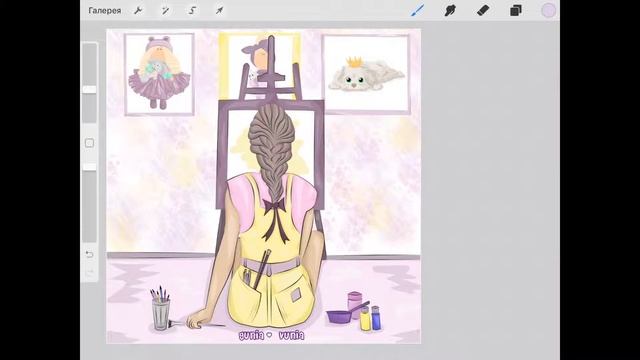Redo using the sidebar lower arrow
This screenshot has height=360, width=640.
tap(90, 271)
